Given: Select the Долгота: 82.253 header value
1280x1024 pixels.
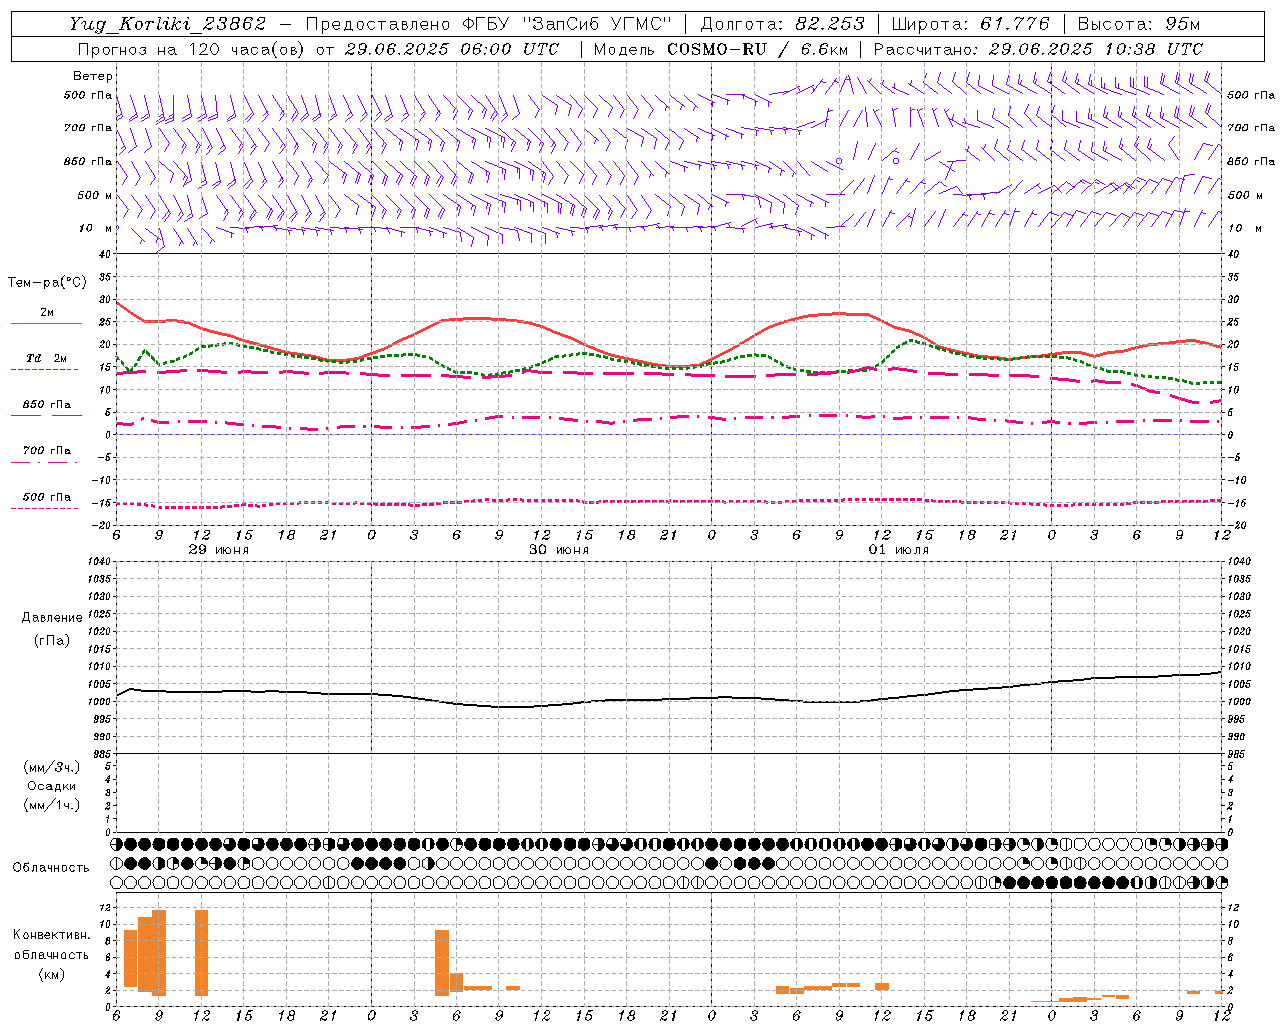Looking at the screenshot, I should (x=781, y=24).
